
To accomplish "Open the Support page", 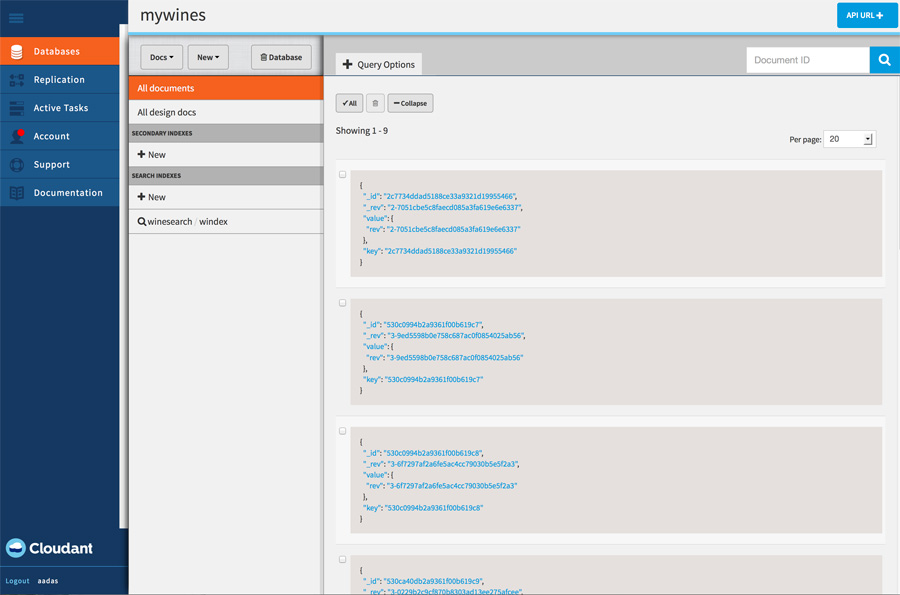I will pos(60,165).
